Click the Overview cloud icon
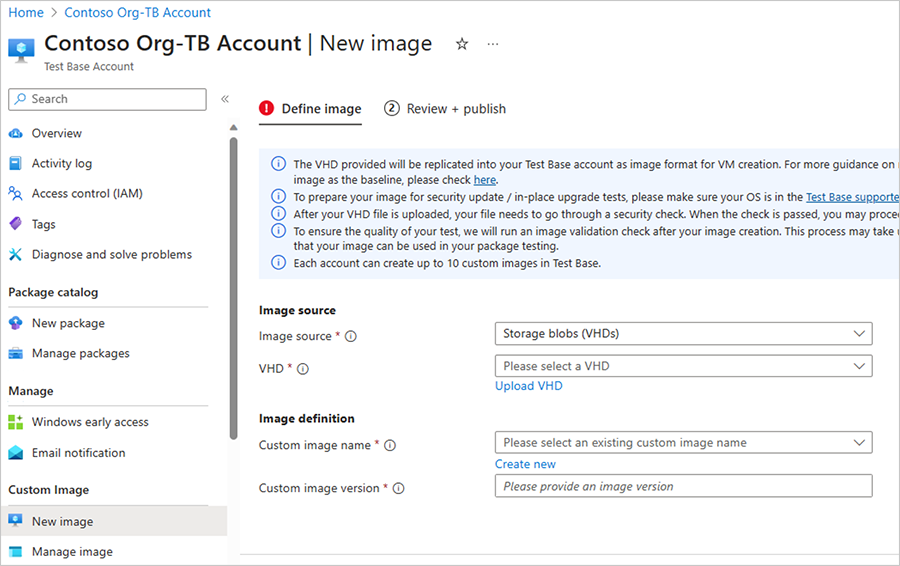 point(15,133)
